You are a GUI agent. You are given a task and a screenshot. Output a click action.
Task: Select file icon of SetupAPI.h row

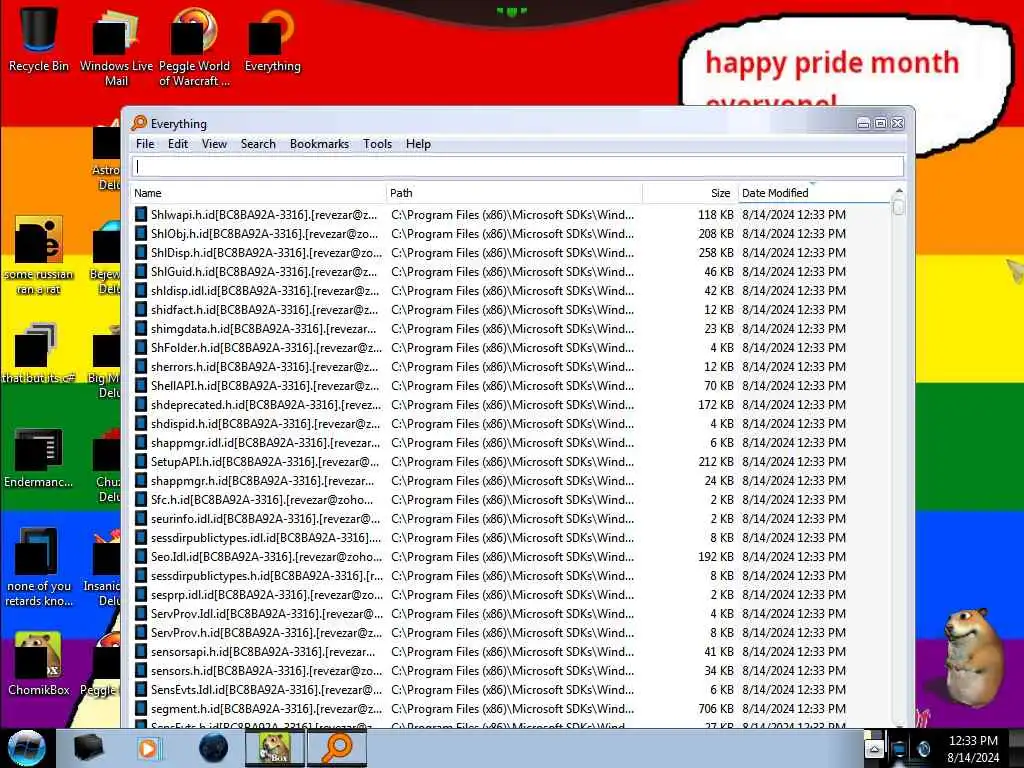[x=140, y=461]
